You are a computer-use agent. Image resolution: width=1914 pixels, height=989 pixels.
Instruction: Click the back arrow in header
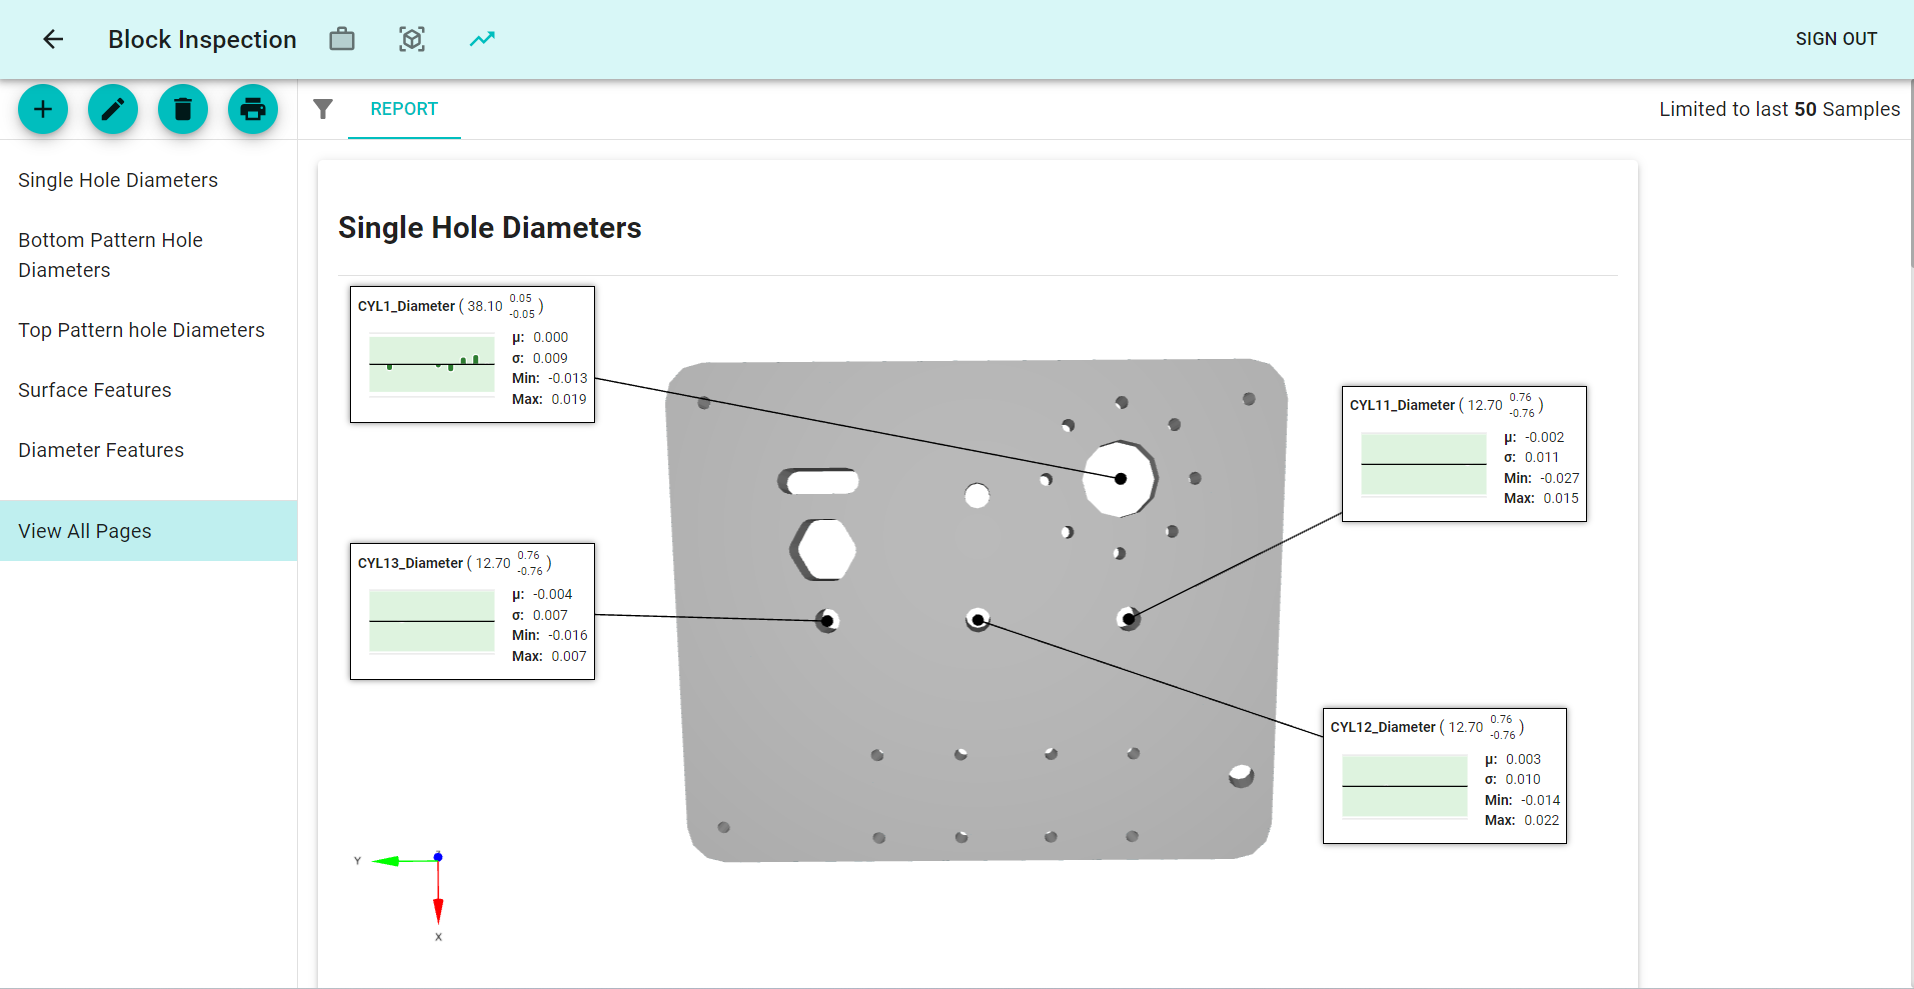[52, 39]
